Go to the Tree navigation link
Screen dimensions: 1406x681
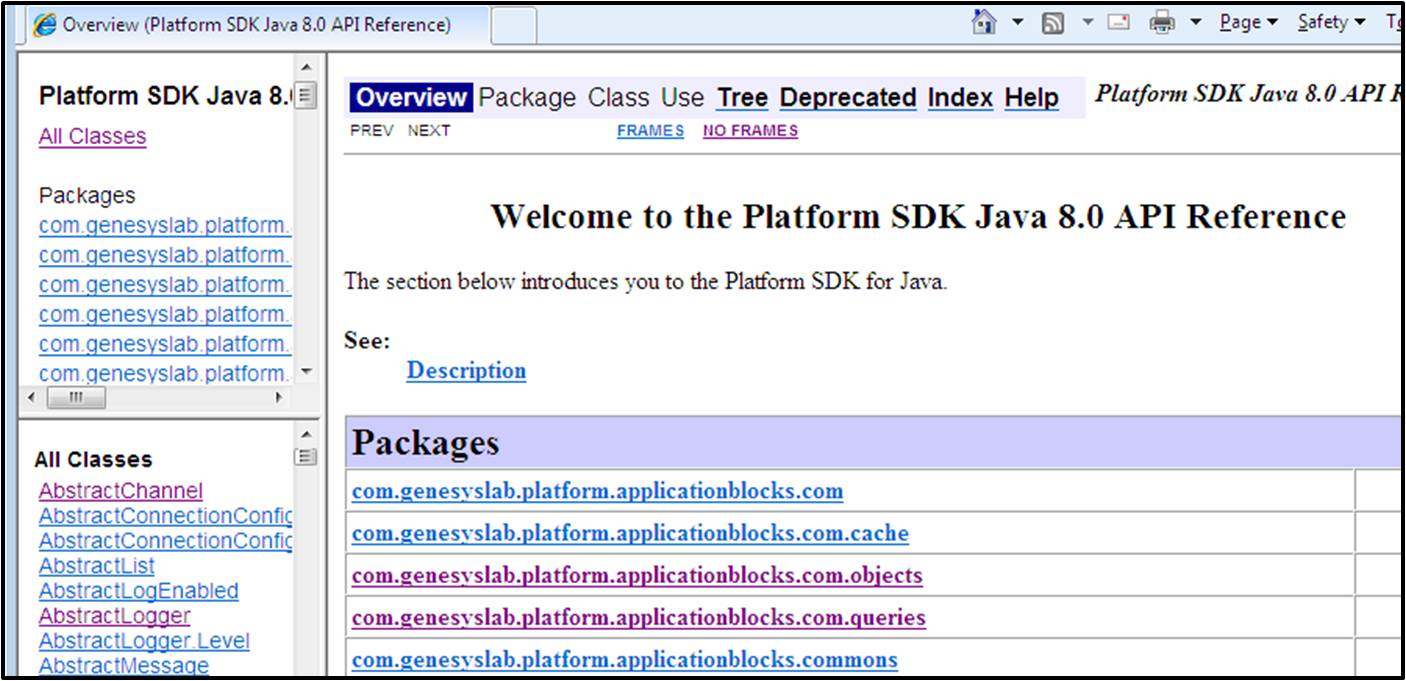click(742, 98)
